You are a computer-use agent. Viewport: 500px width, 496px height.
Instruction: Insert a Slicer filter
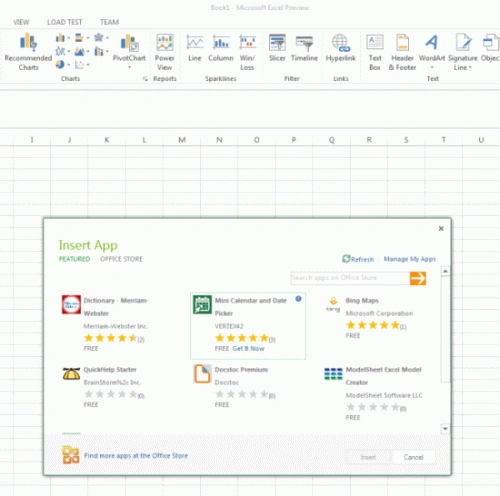(x=277, y=48)
